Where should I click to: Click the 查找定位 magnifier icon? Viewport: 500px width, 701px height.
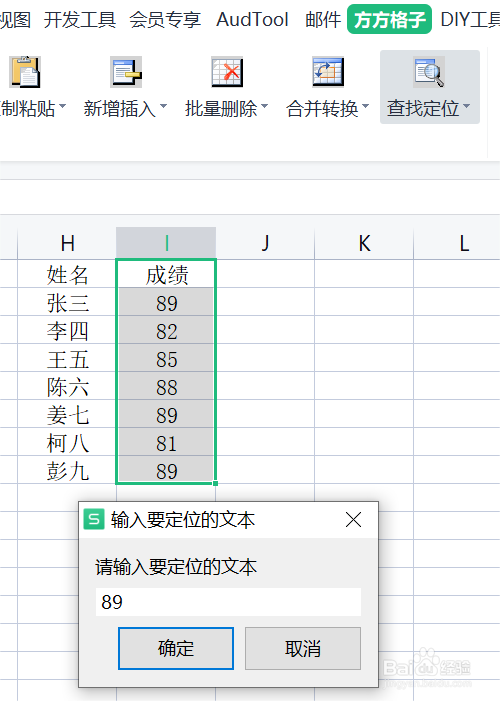tap(429, 72)
